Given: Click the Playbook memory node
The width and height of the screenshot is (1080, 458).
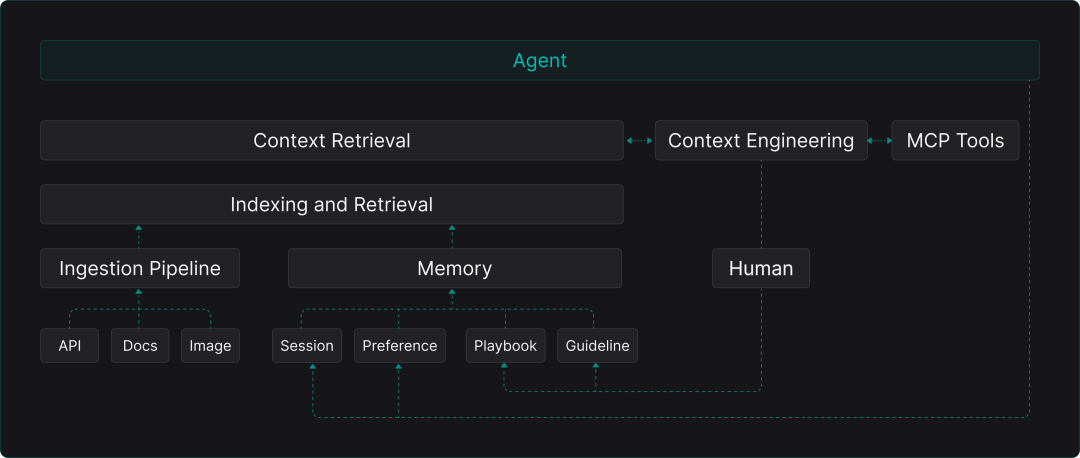Looking at the screenshot, I should click(x=505, y=345).
